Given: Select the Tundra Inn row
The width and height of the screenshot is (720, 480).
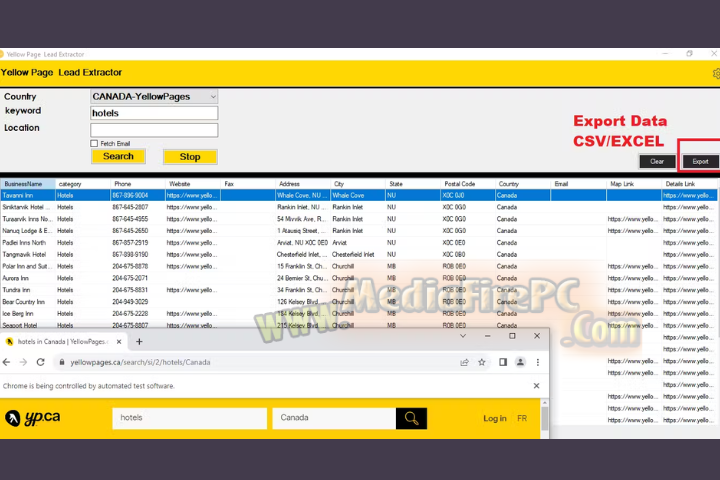Looking at the screenshot, I should (358, 290).
